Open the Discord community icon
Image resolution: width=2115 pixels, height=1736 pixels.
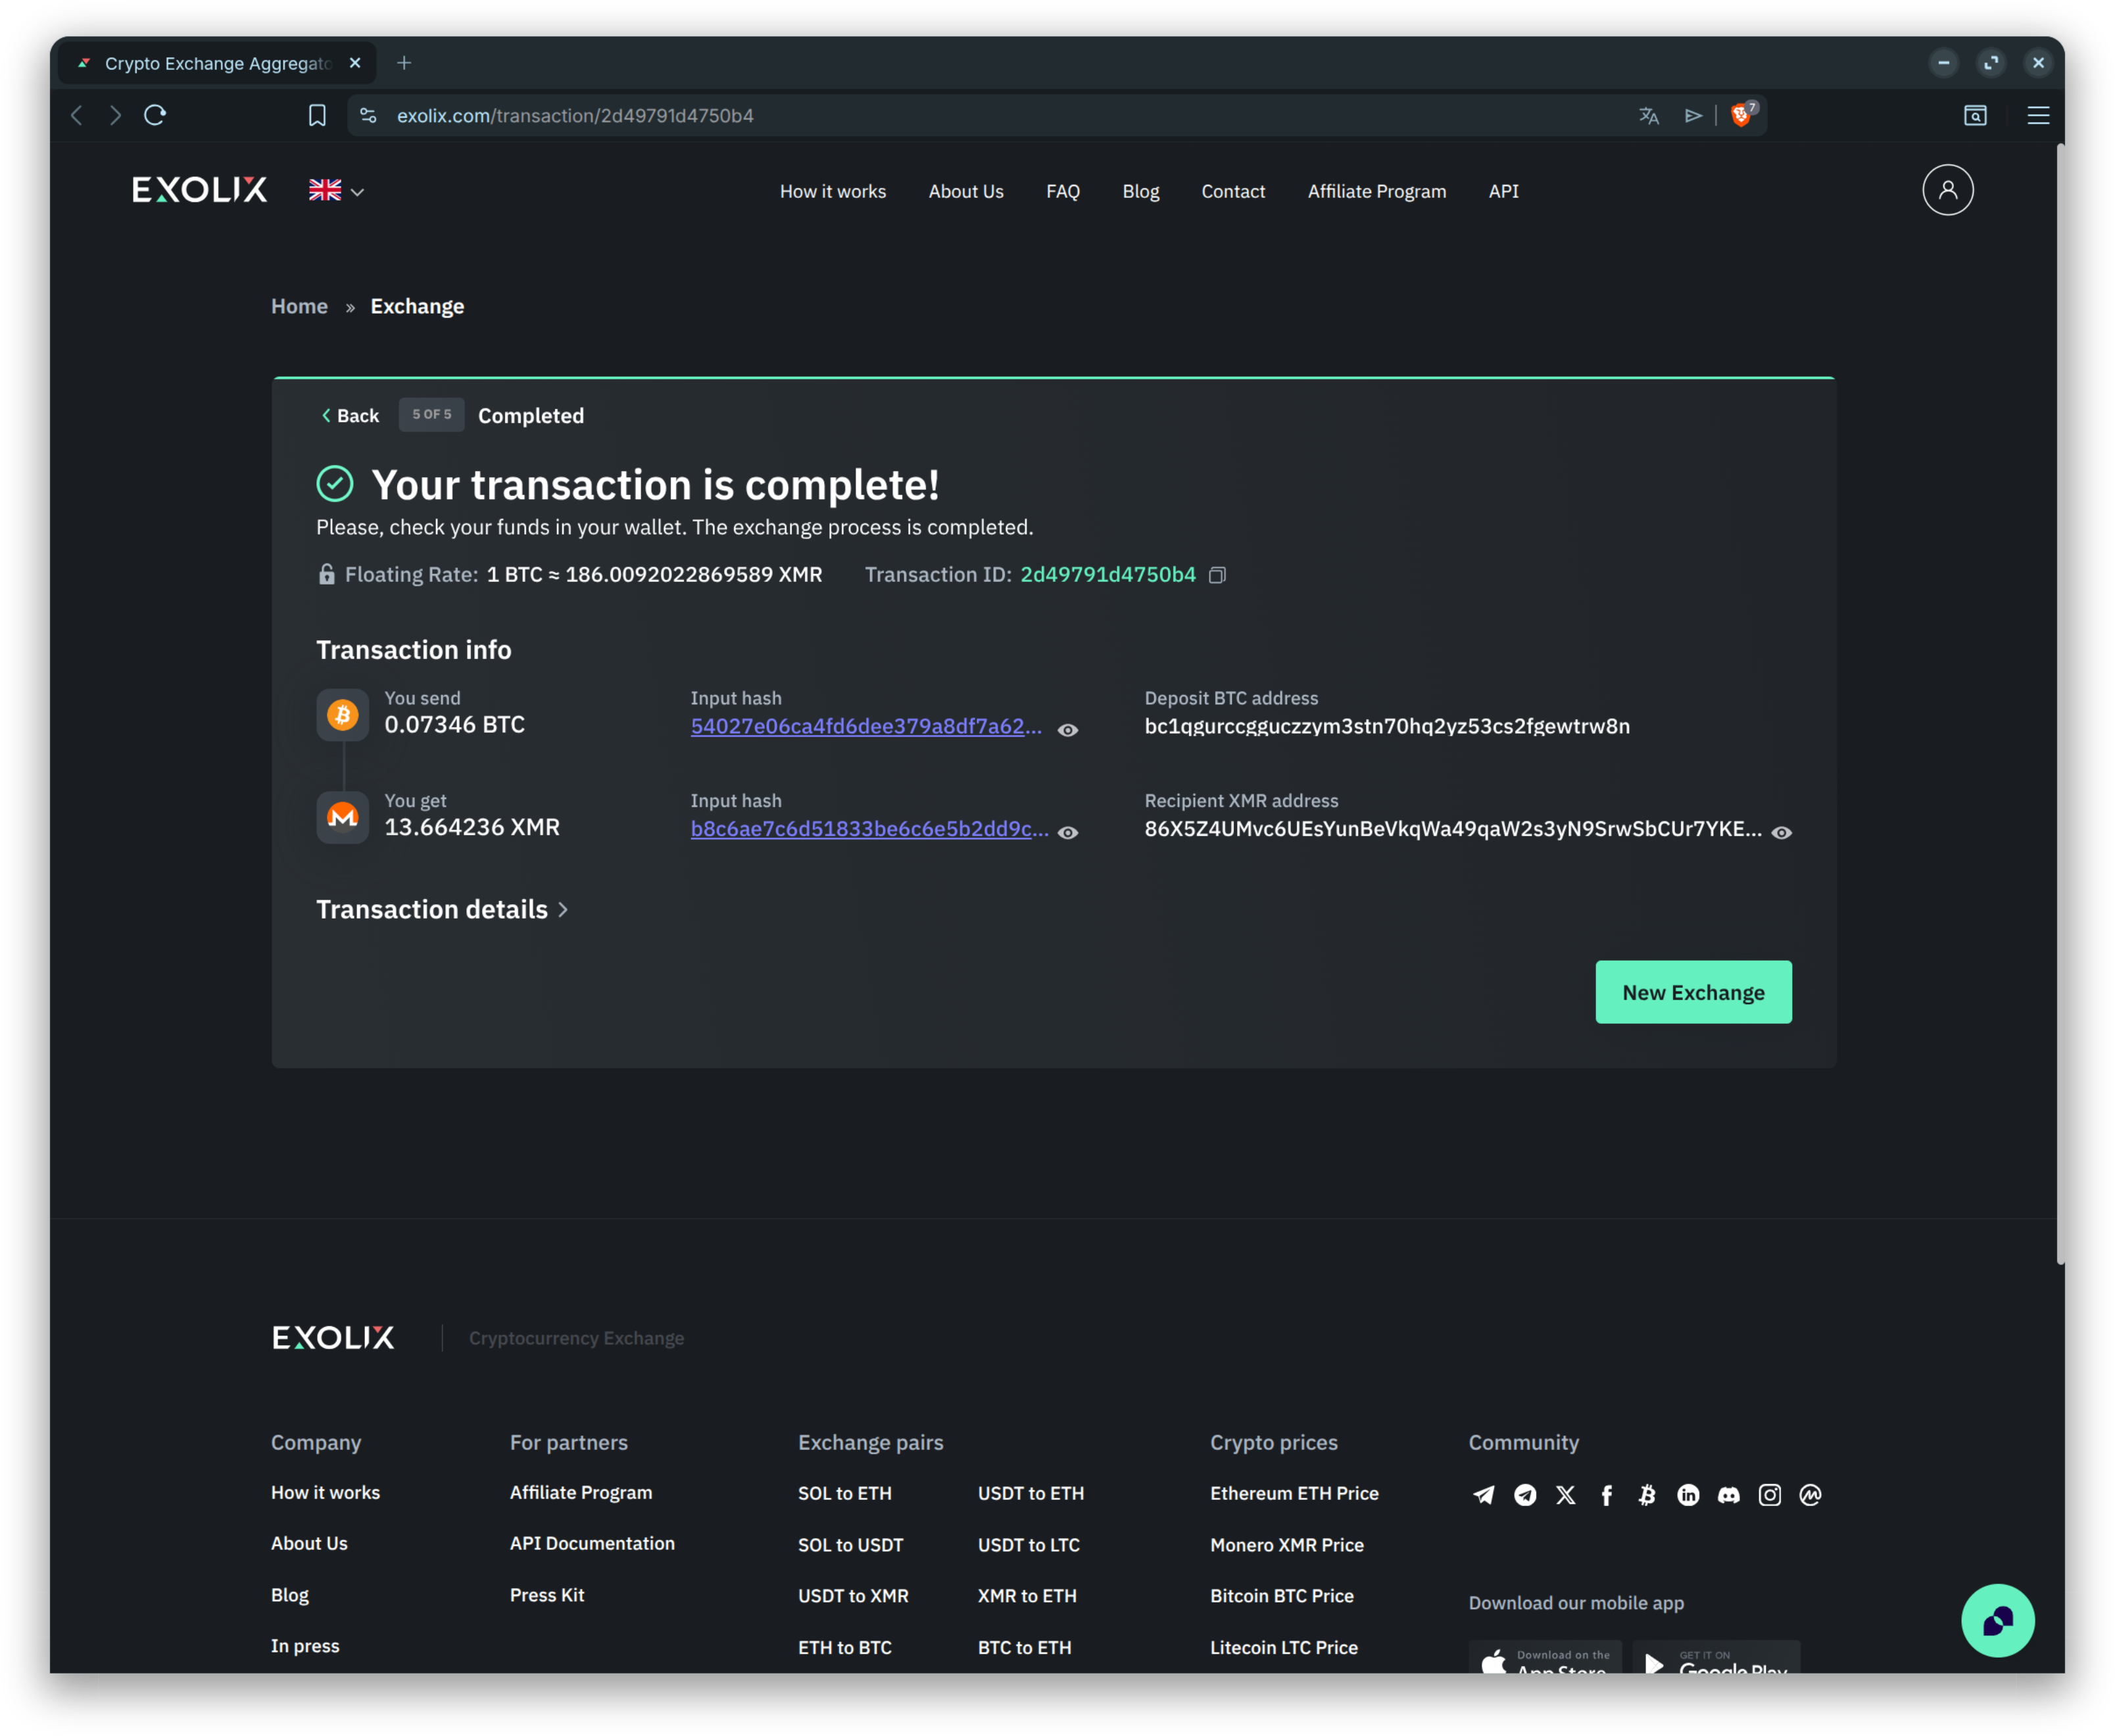click(1729, 1495)
